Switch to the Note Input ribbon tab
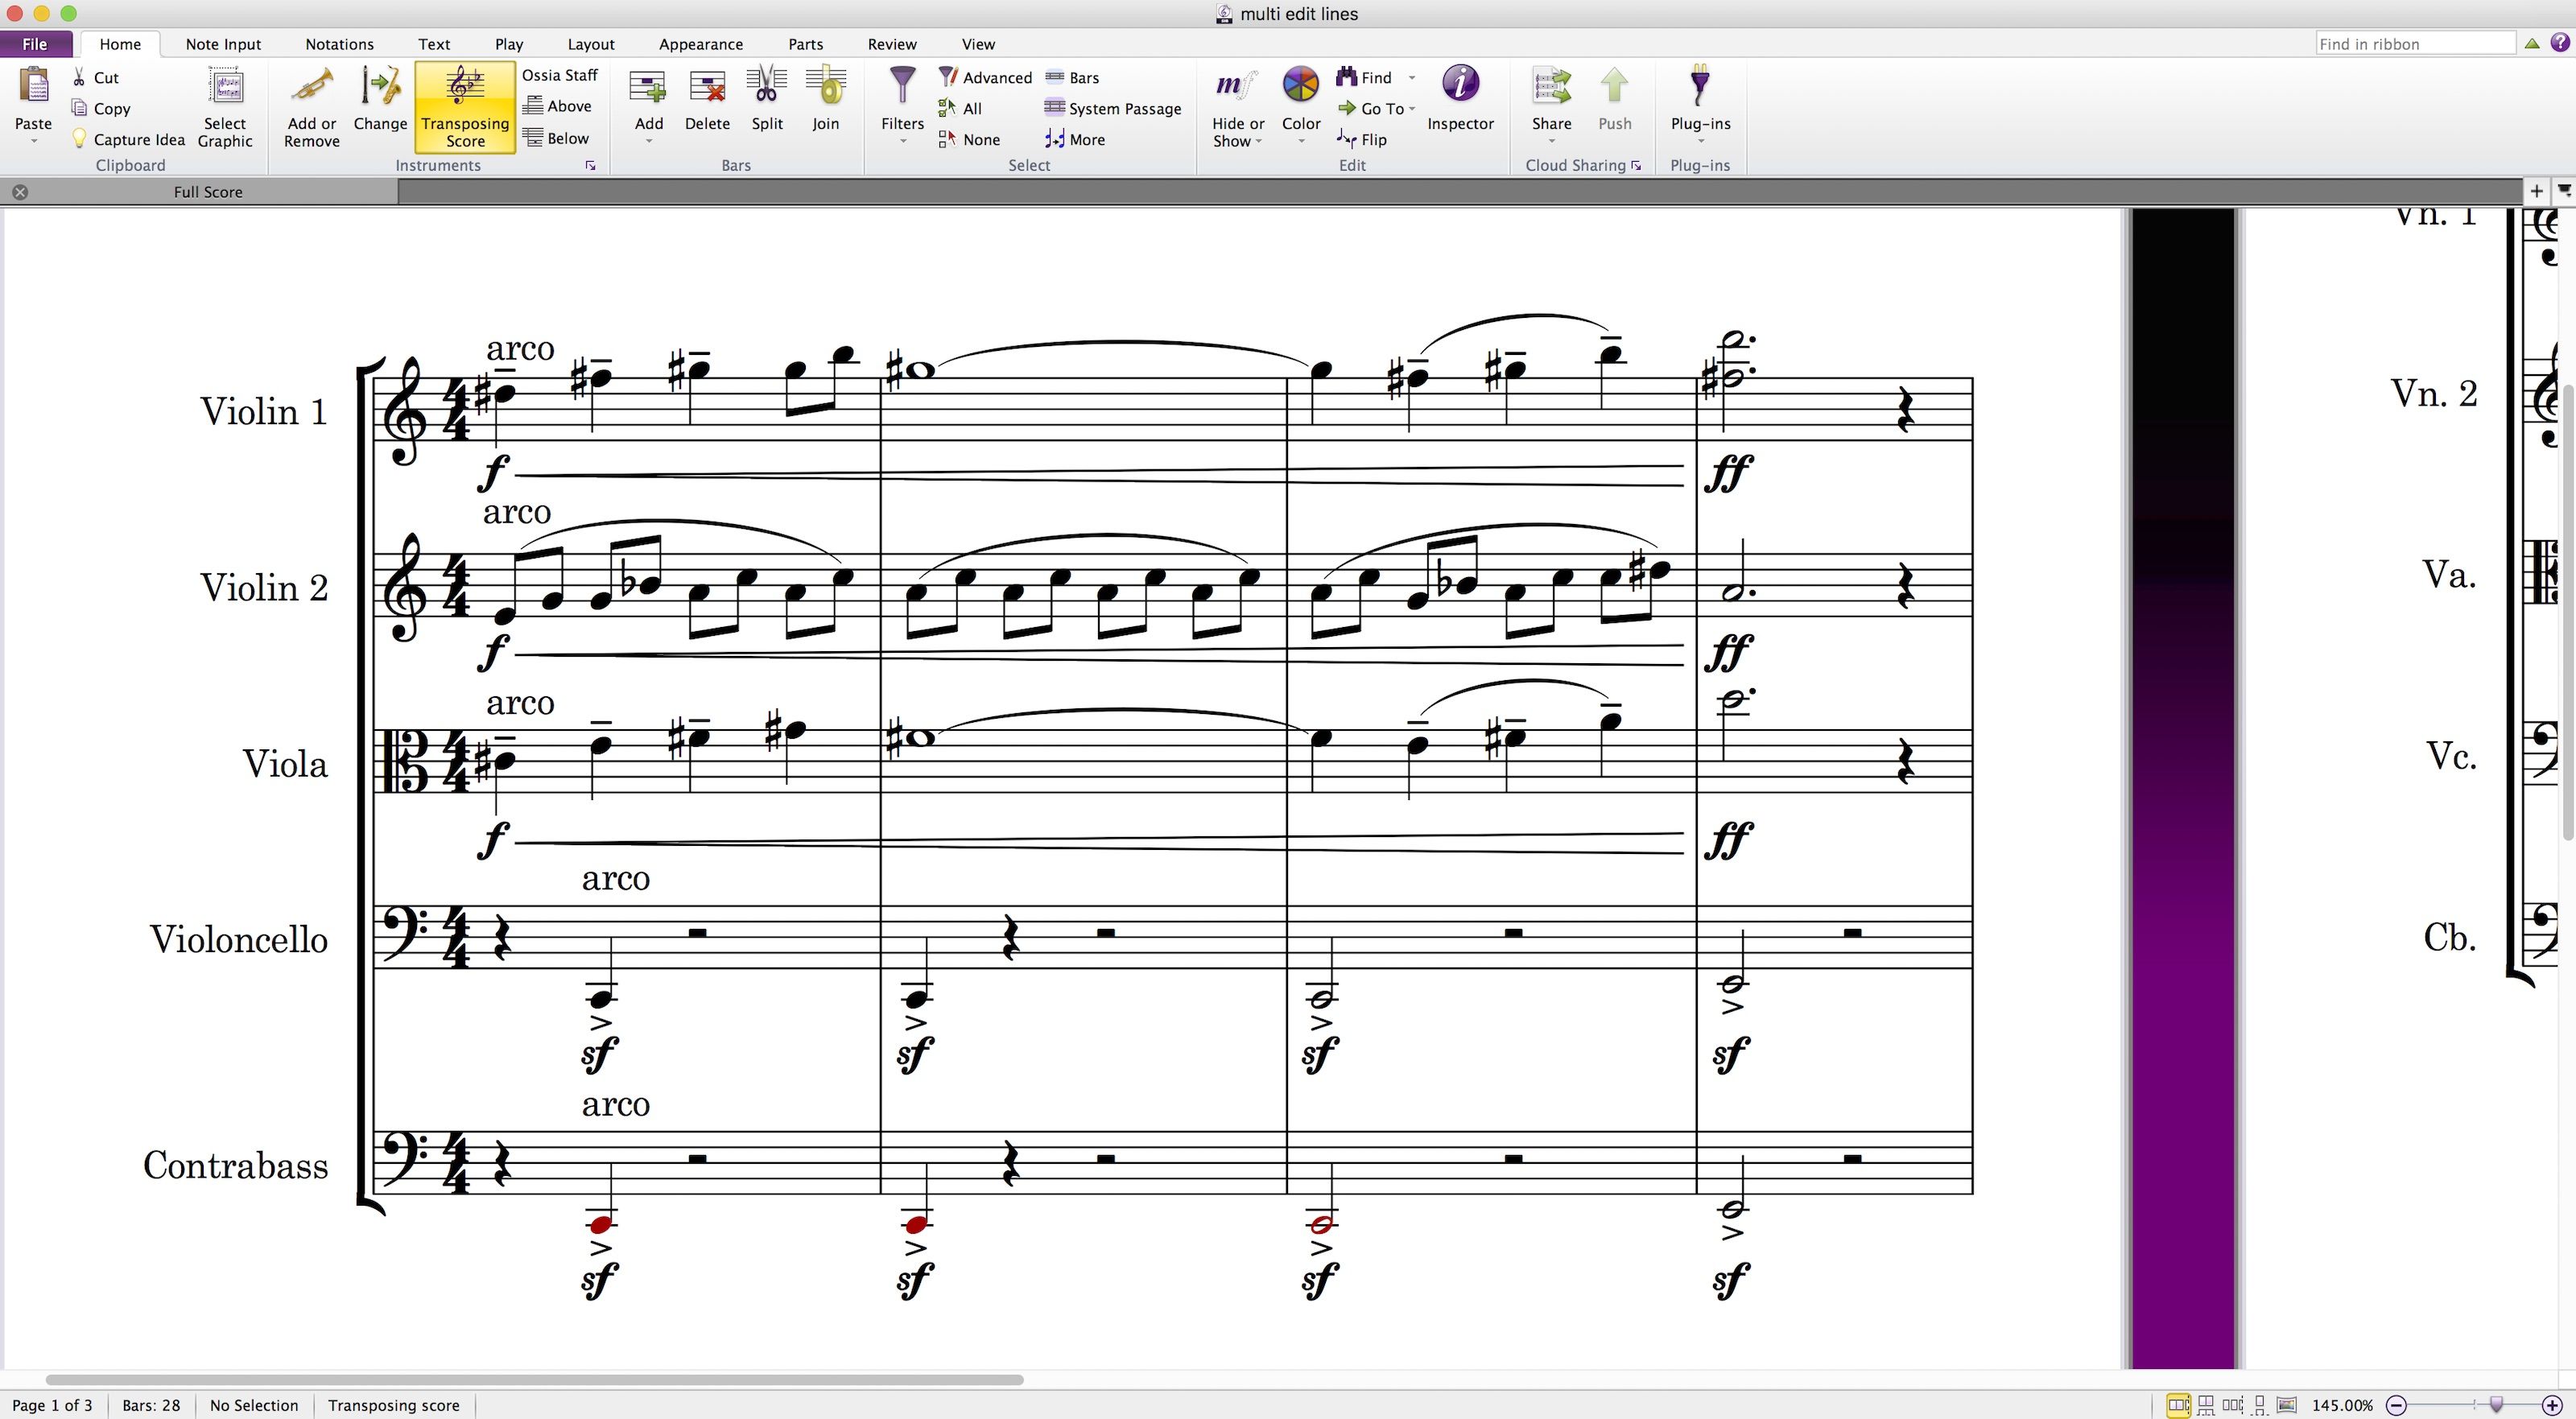This screenshot has height=1419, width=2576. click(222, 44)
